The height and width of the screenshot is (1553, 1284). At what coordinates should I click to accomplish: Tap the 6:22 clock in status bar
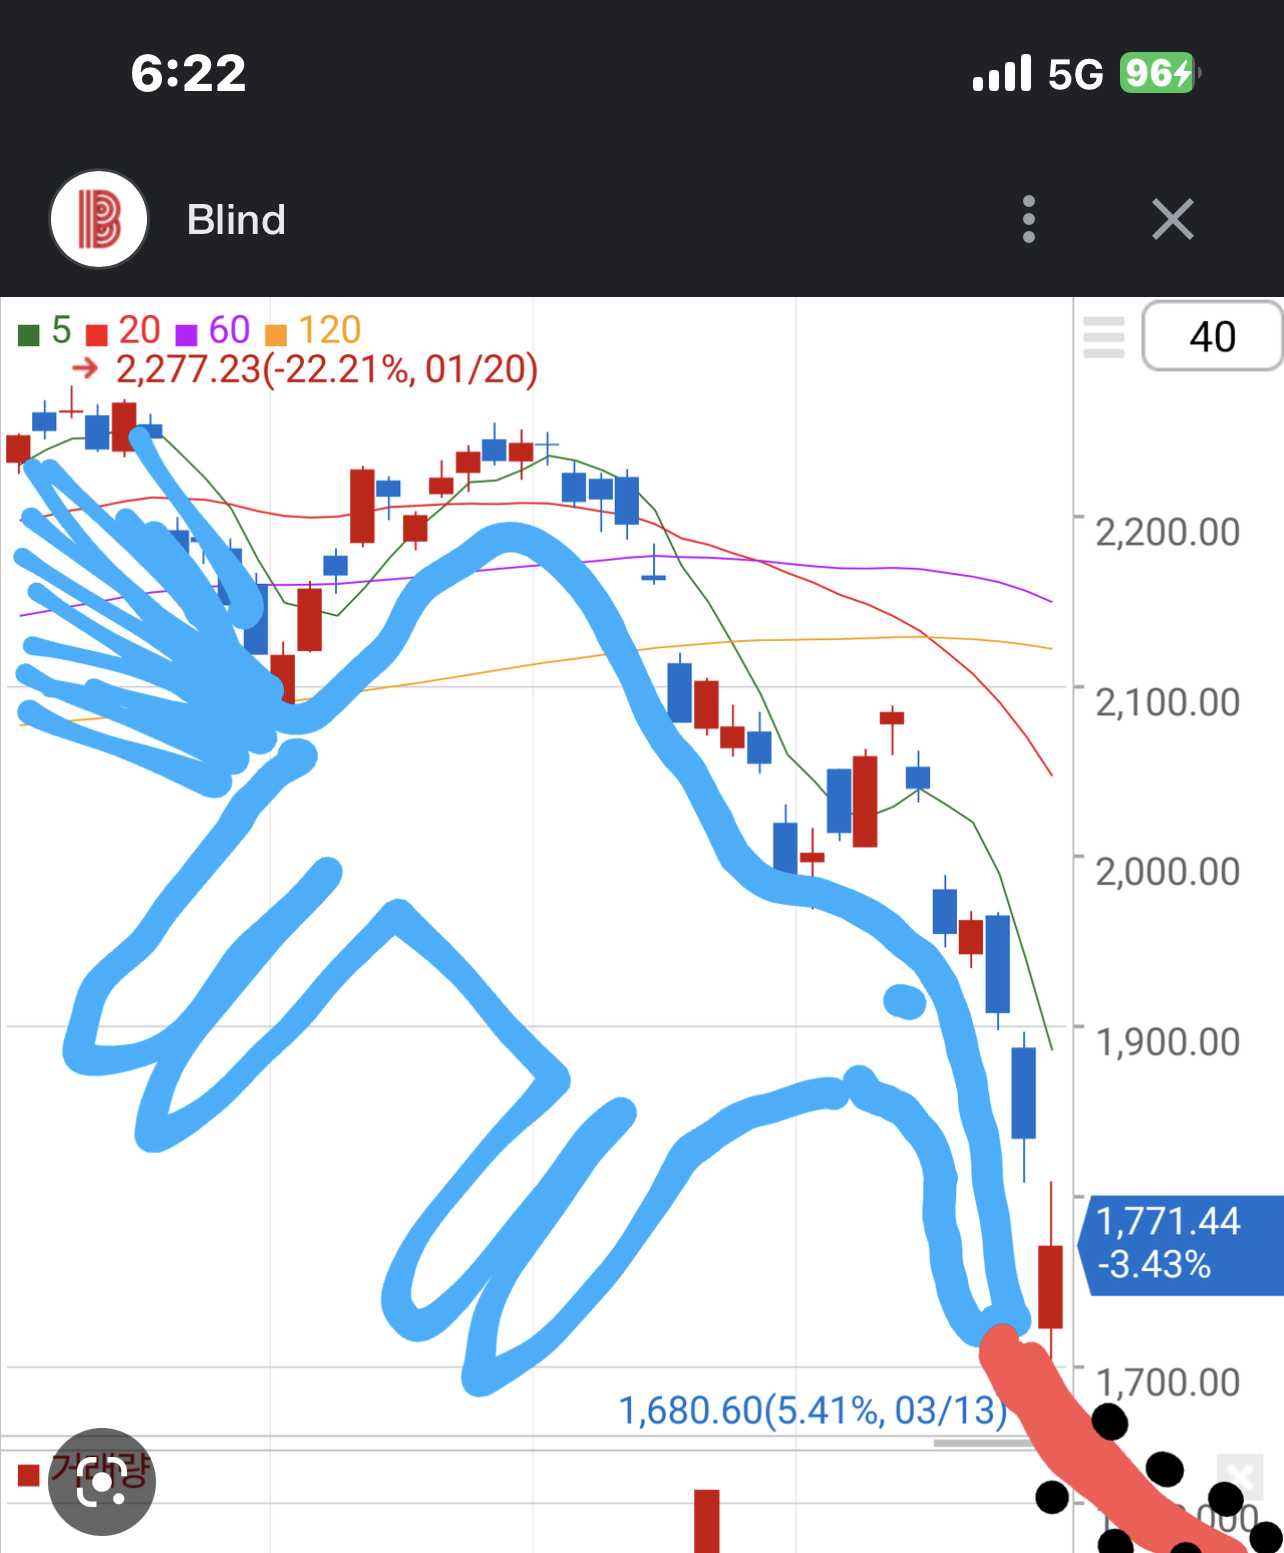[x=188, y=74]
